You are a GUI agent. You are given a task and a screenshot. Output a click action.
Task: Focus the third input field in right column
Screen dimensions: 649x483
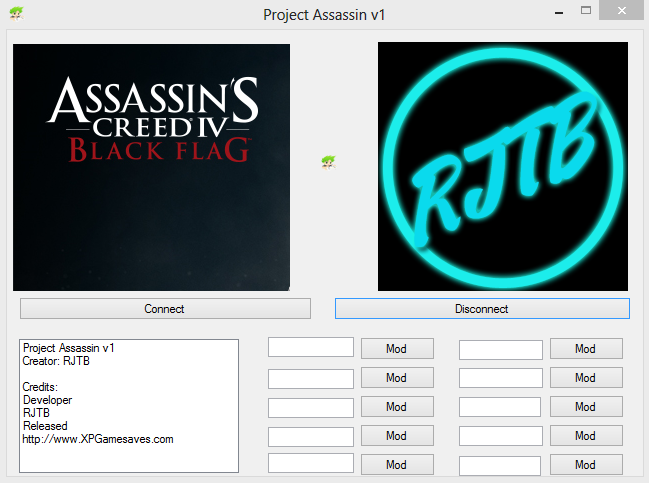(x=501, y=408)
